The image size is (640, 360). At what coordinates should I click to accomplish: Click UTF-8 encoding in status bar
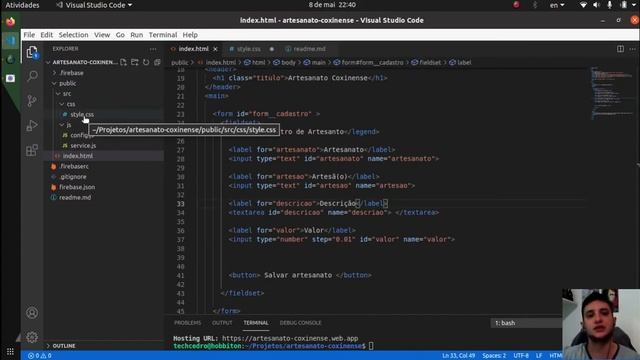pos(521,356)
